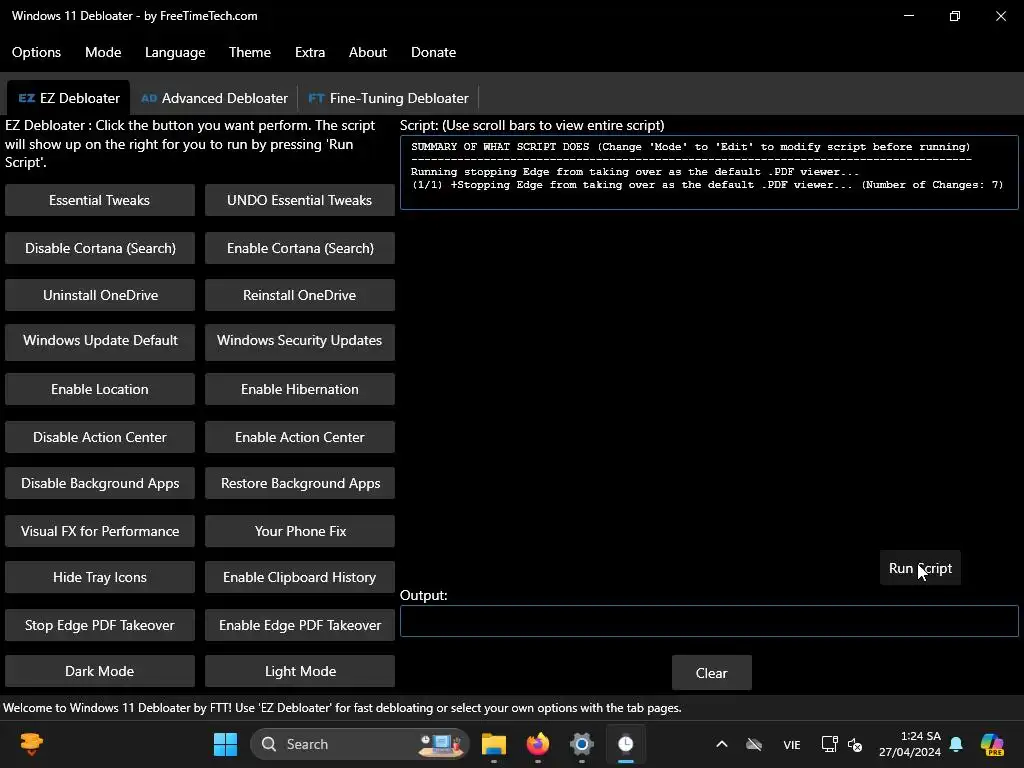Click Windows Update Default button

click(99, 342)
